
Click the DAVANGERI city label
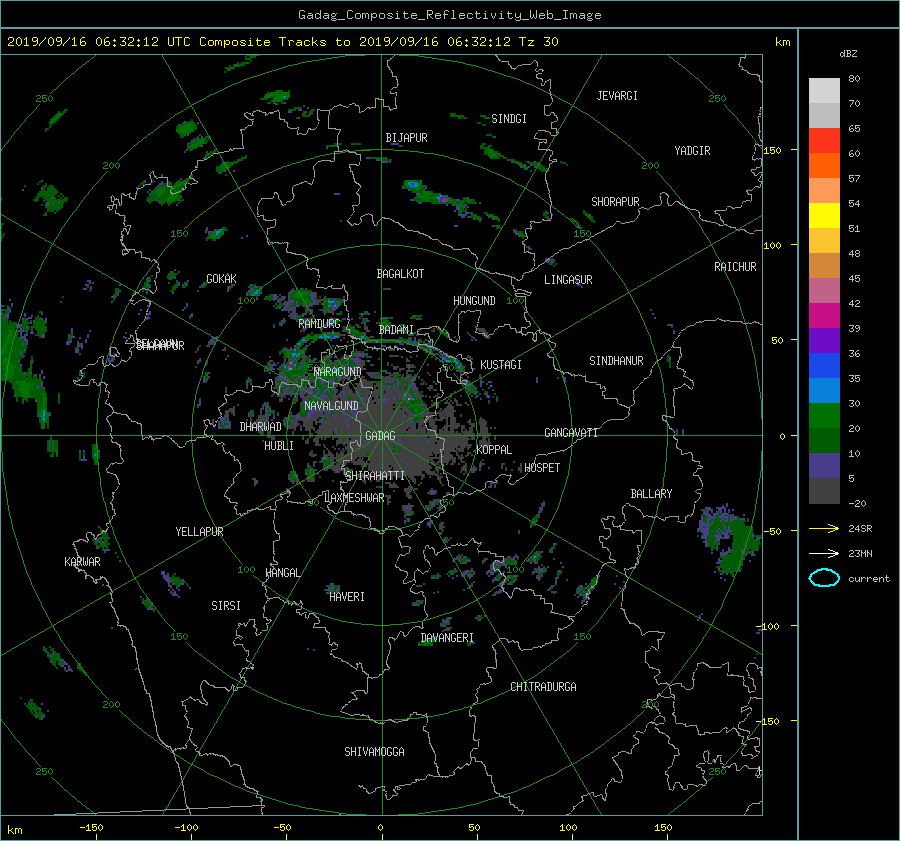click(447, 638)
